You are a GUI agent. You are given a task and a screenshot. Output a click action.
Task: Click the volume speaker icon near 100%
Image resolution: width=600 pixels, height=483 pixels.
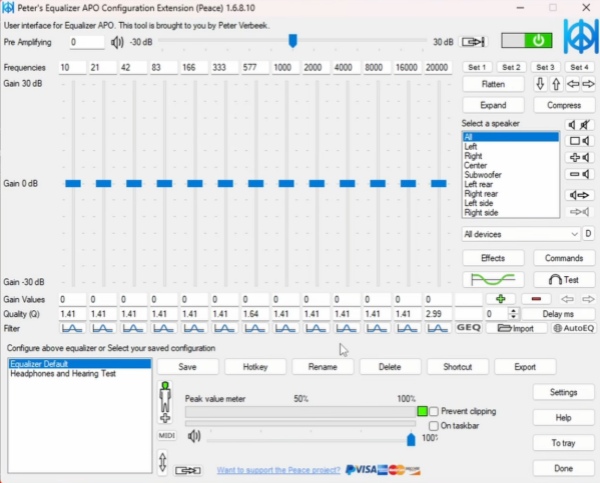(194, 436)
